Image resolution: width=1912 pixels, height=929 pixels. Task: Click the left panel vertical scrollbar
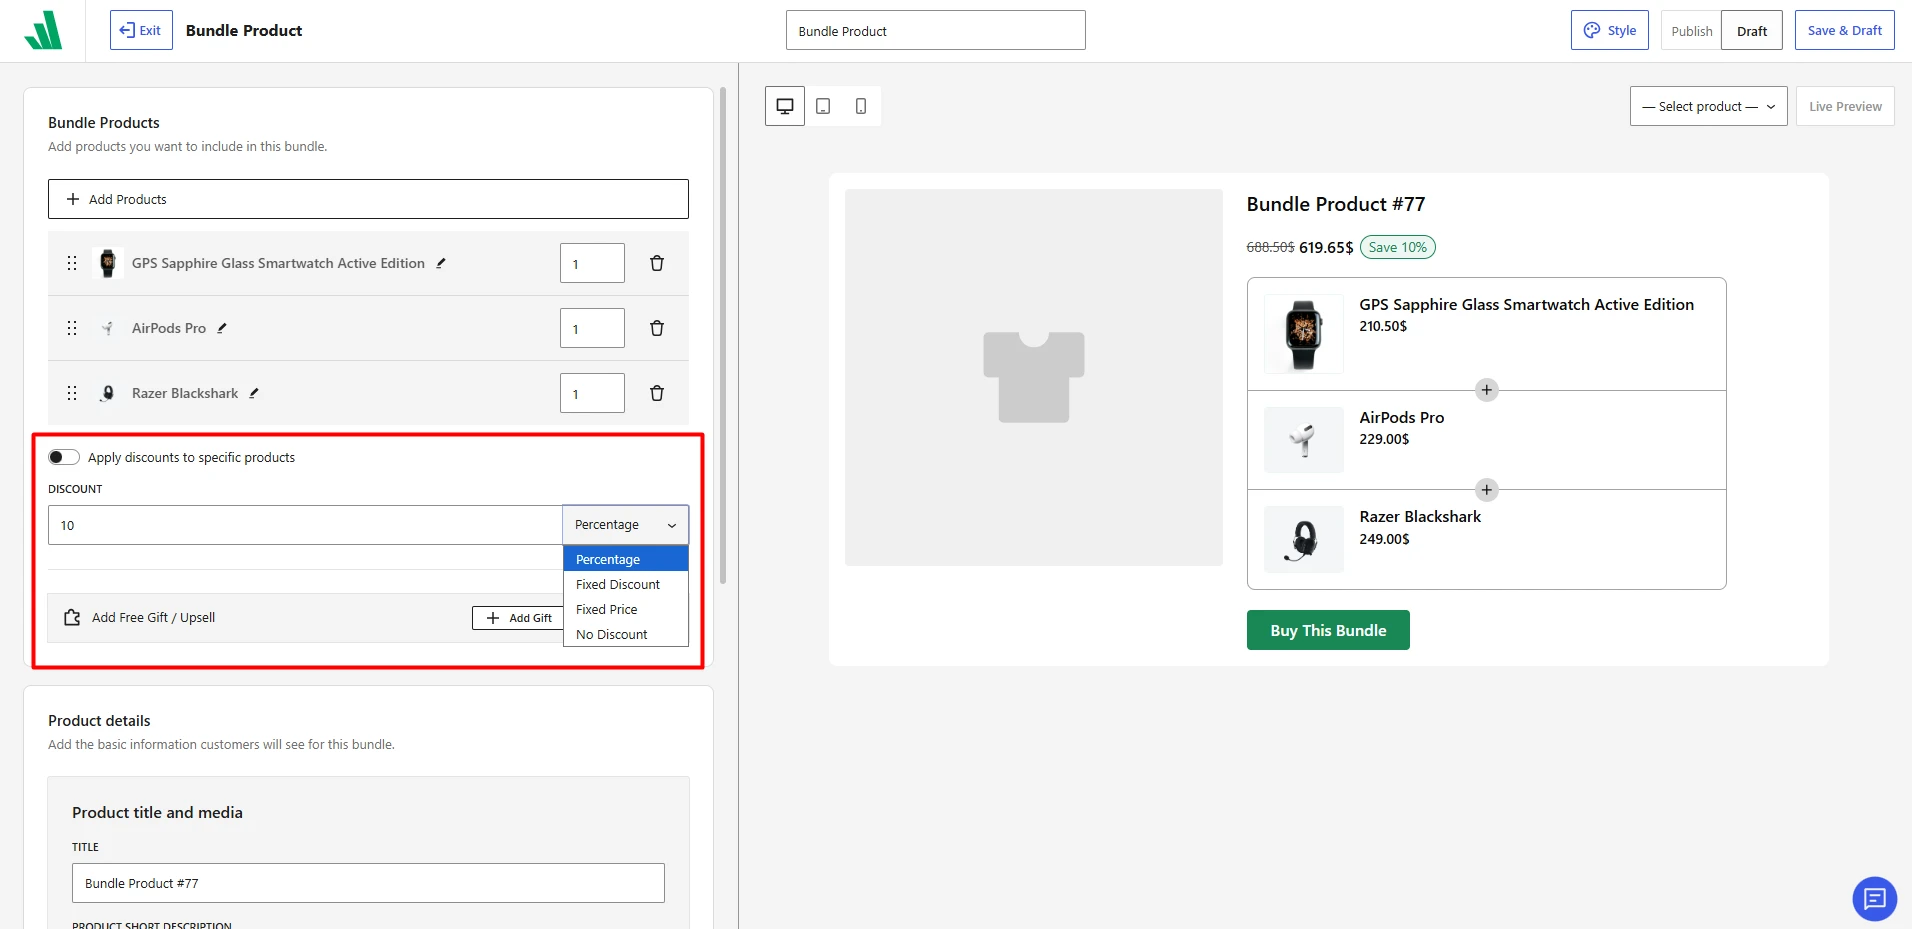click(722, 335)
